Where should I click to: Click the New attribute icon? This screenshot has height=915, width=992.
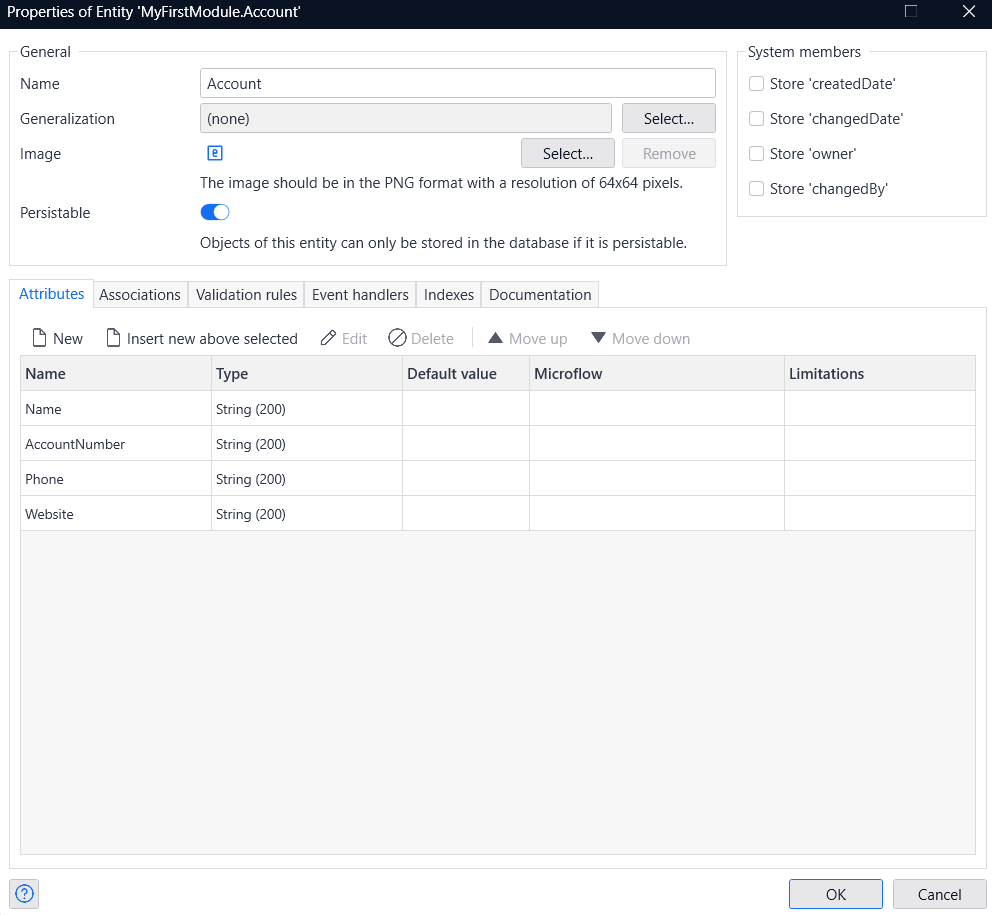click(40, 338)
